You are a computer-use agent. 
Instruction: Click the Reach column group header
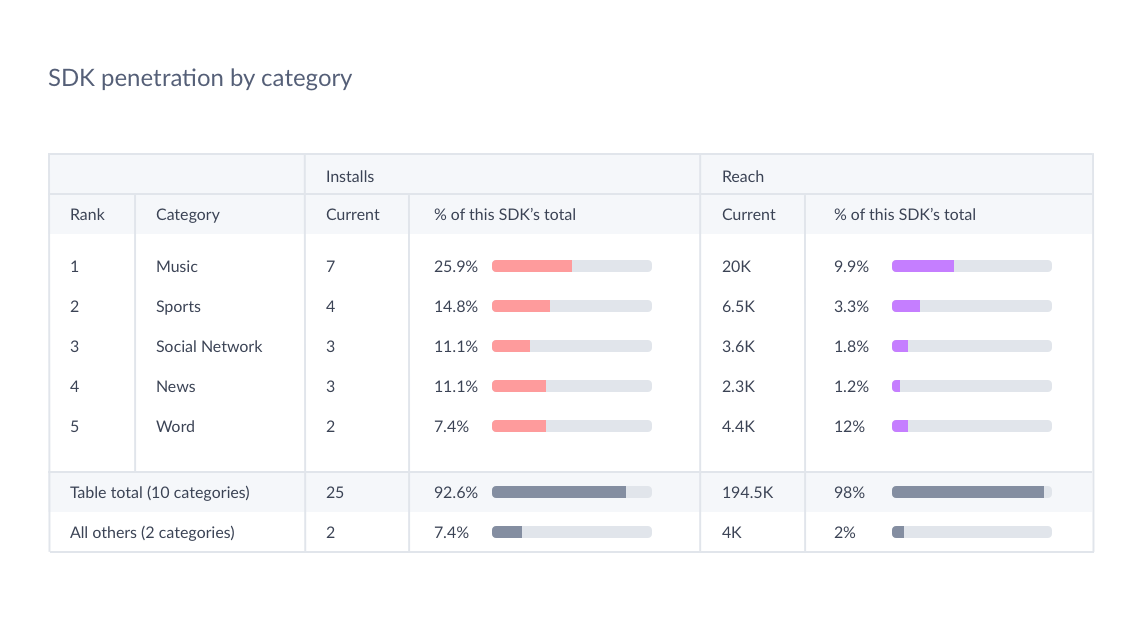click(x=743, y=176)
